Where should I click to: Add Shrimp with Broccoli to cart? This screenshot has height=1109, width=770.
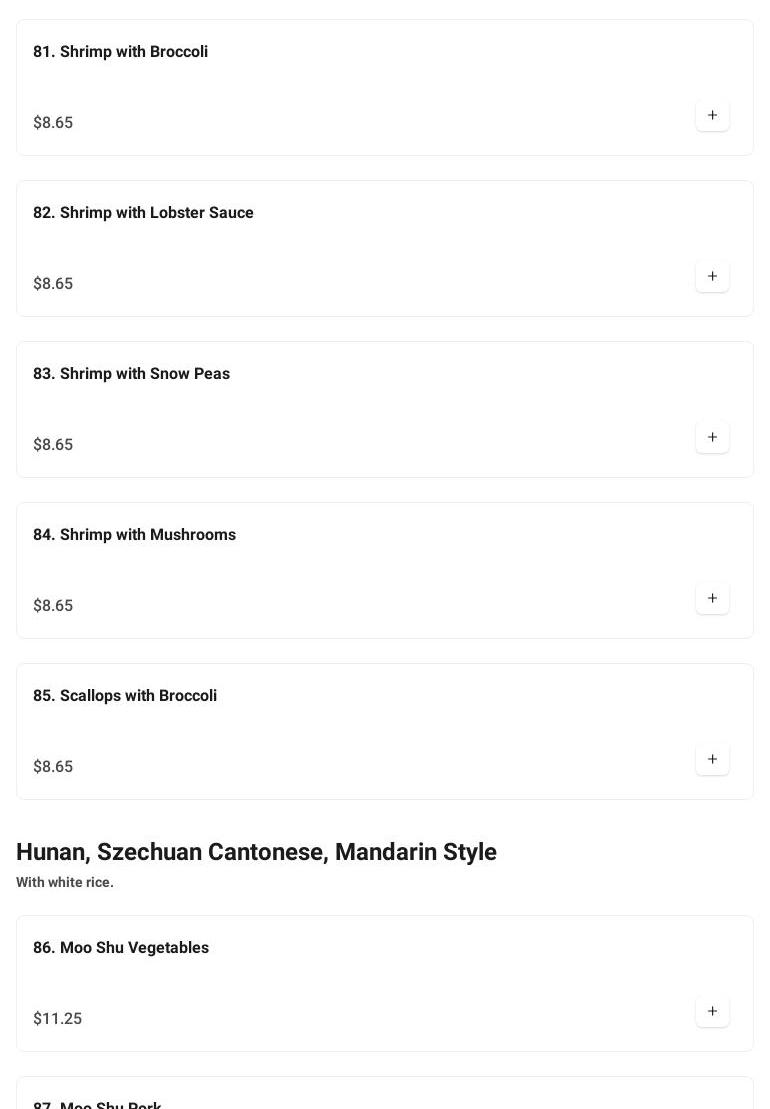coord(712,115)
